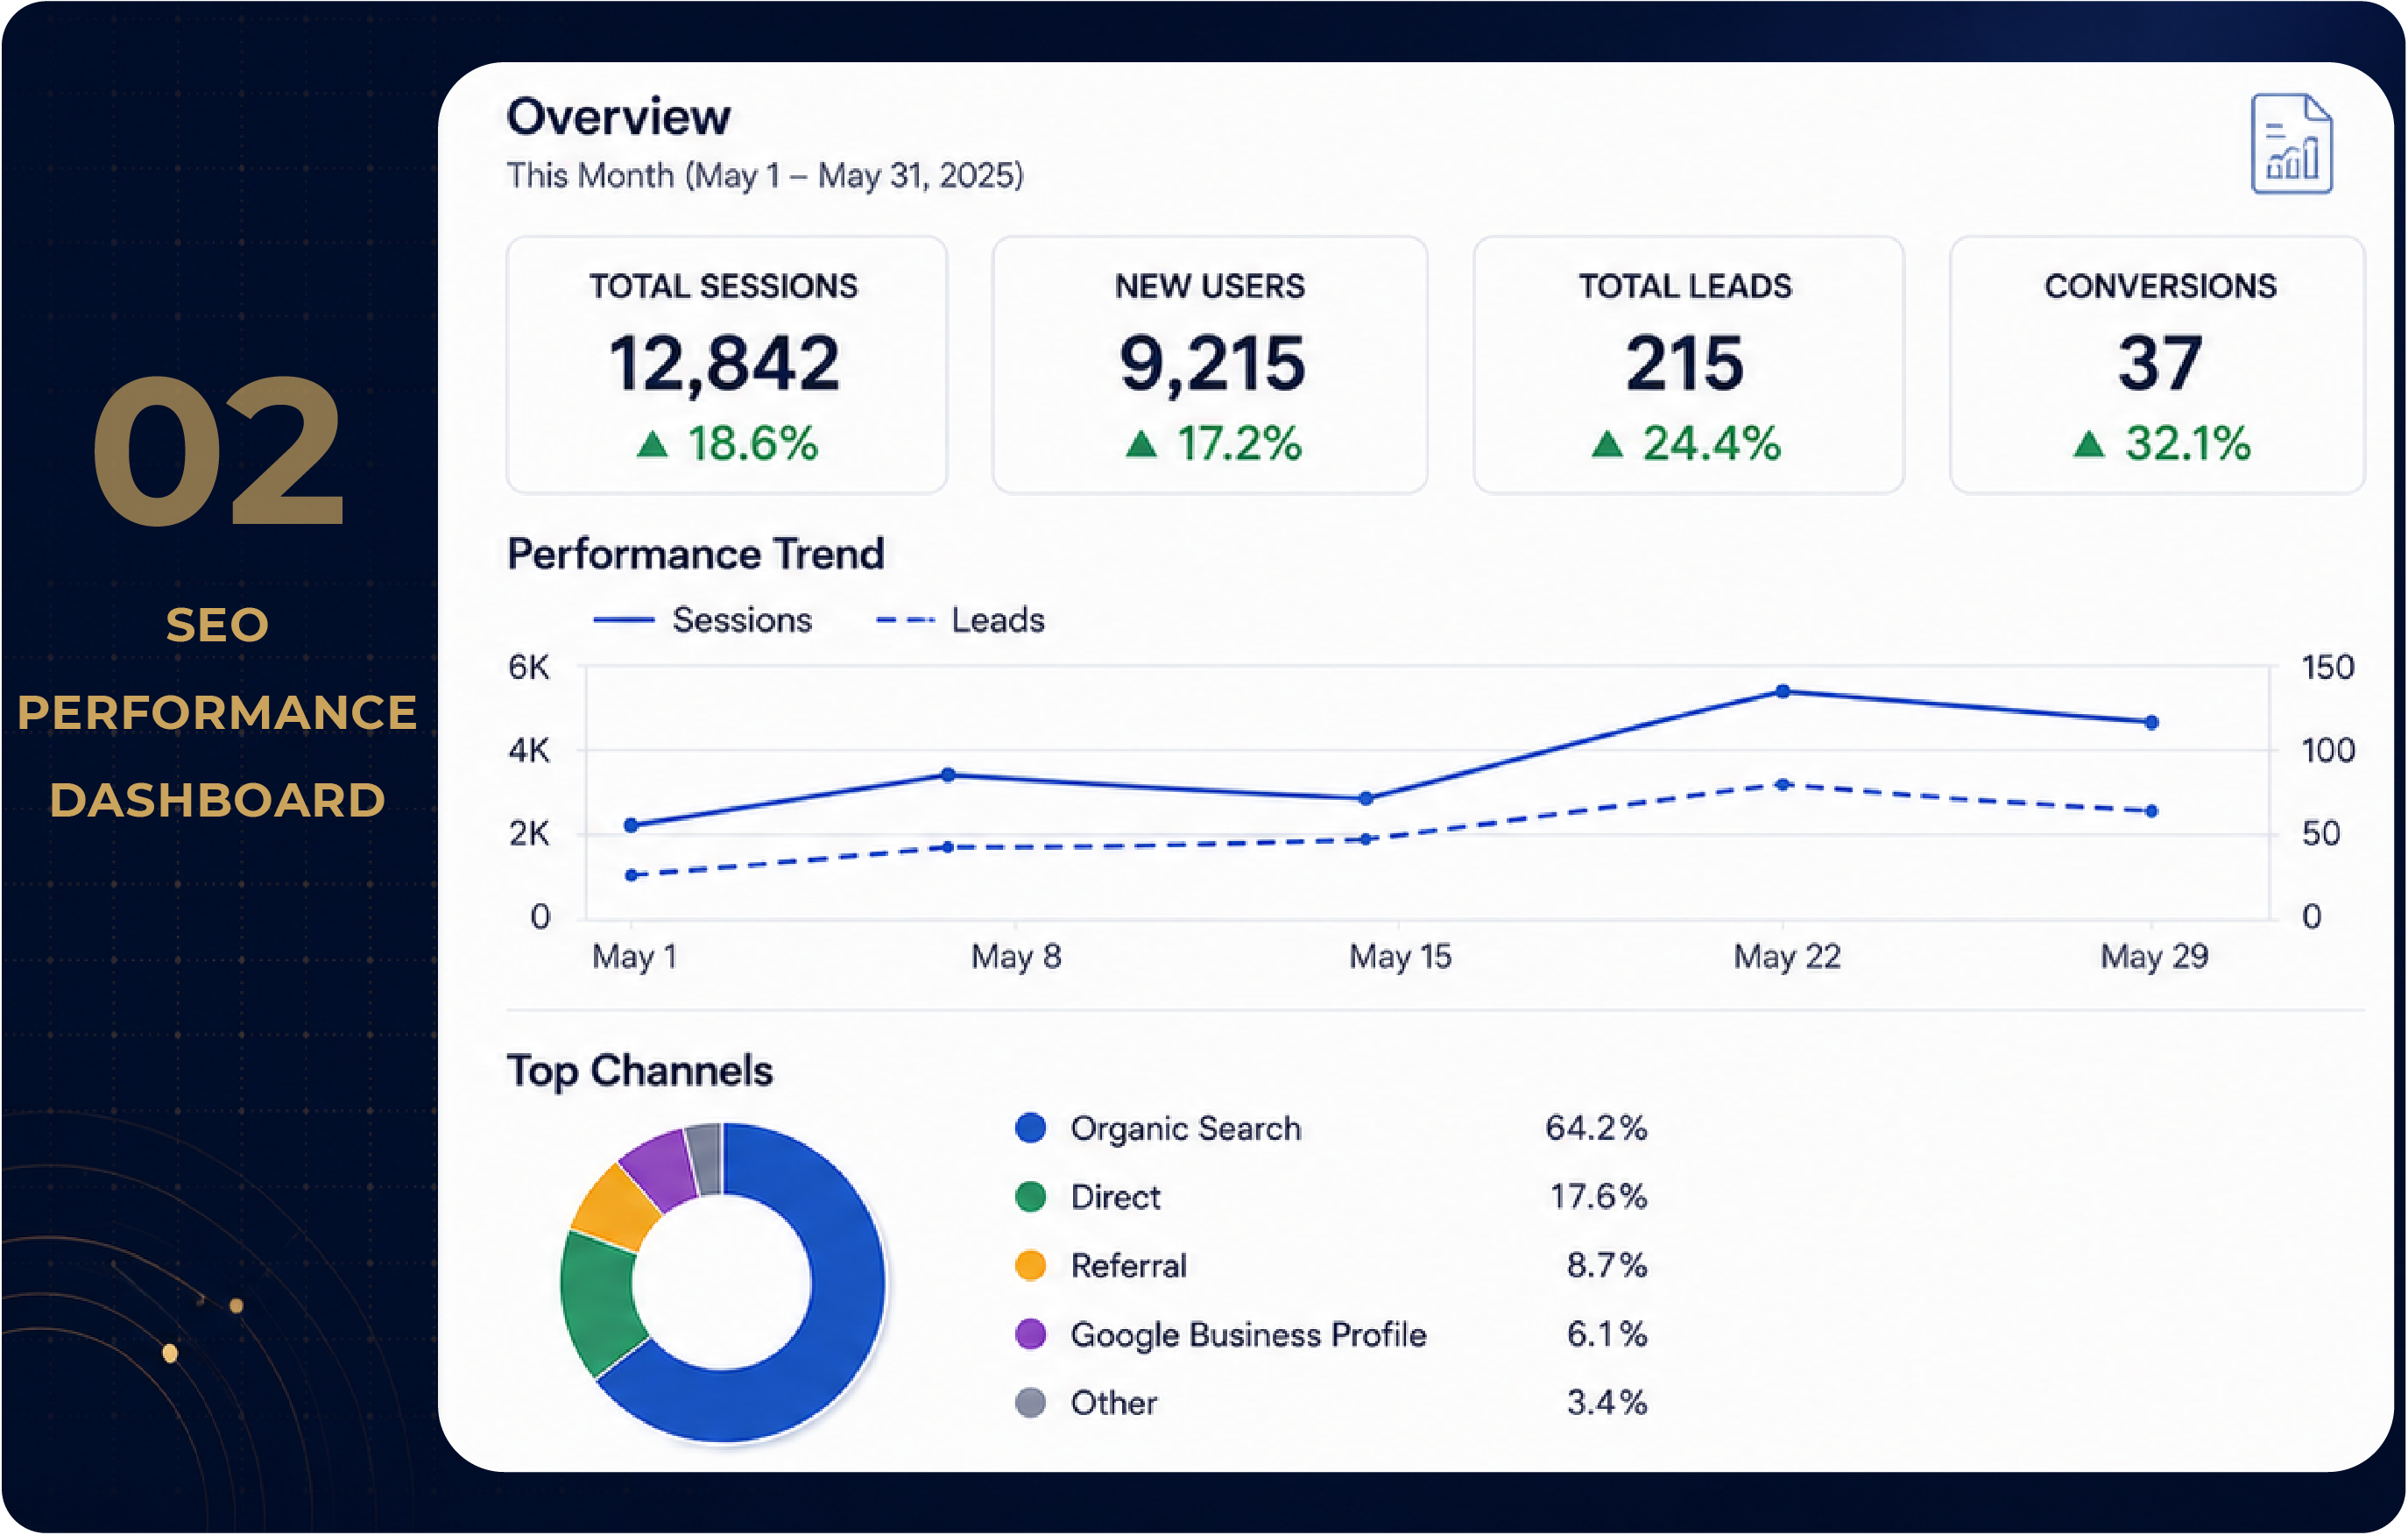Click the date range This Month text

click(x=765, y=176)
